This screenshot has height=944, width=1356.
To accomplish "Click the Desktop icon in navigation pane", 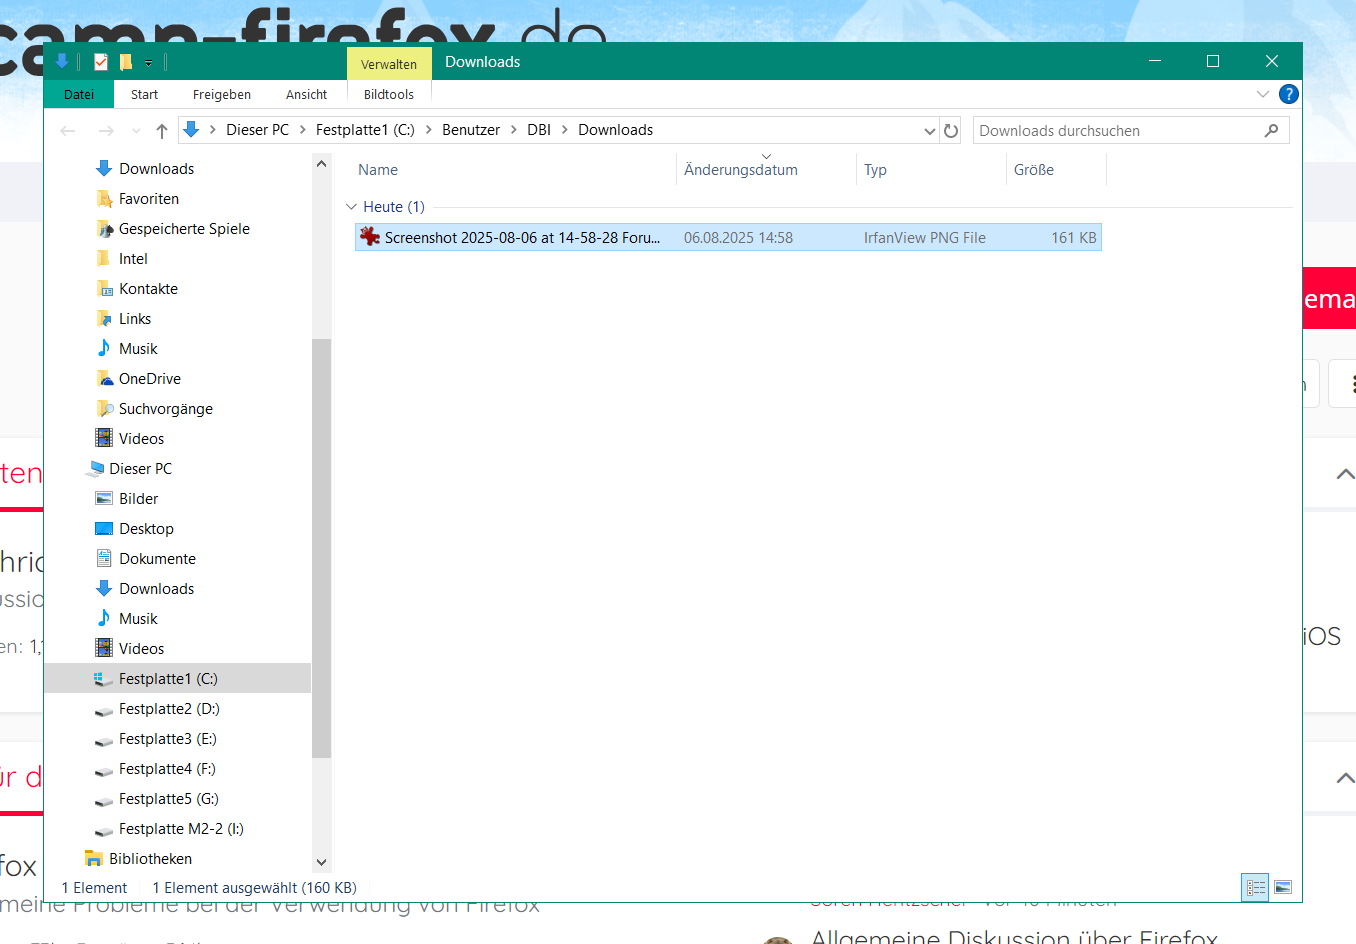I will 104,529.
